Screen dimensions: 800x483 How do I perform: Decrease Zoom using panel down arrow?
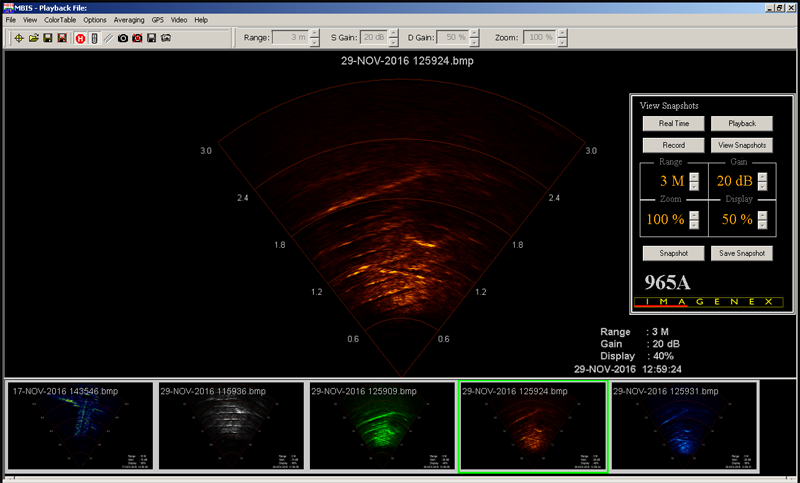pyautogui.click(x=694, y=223)
